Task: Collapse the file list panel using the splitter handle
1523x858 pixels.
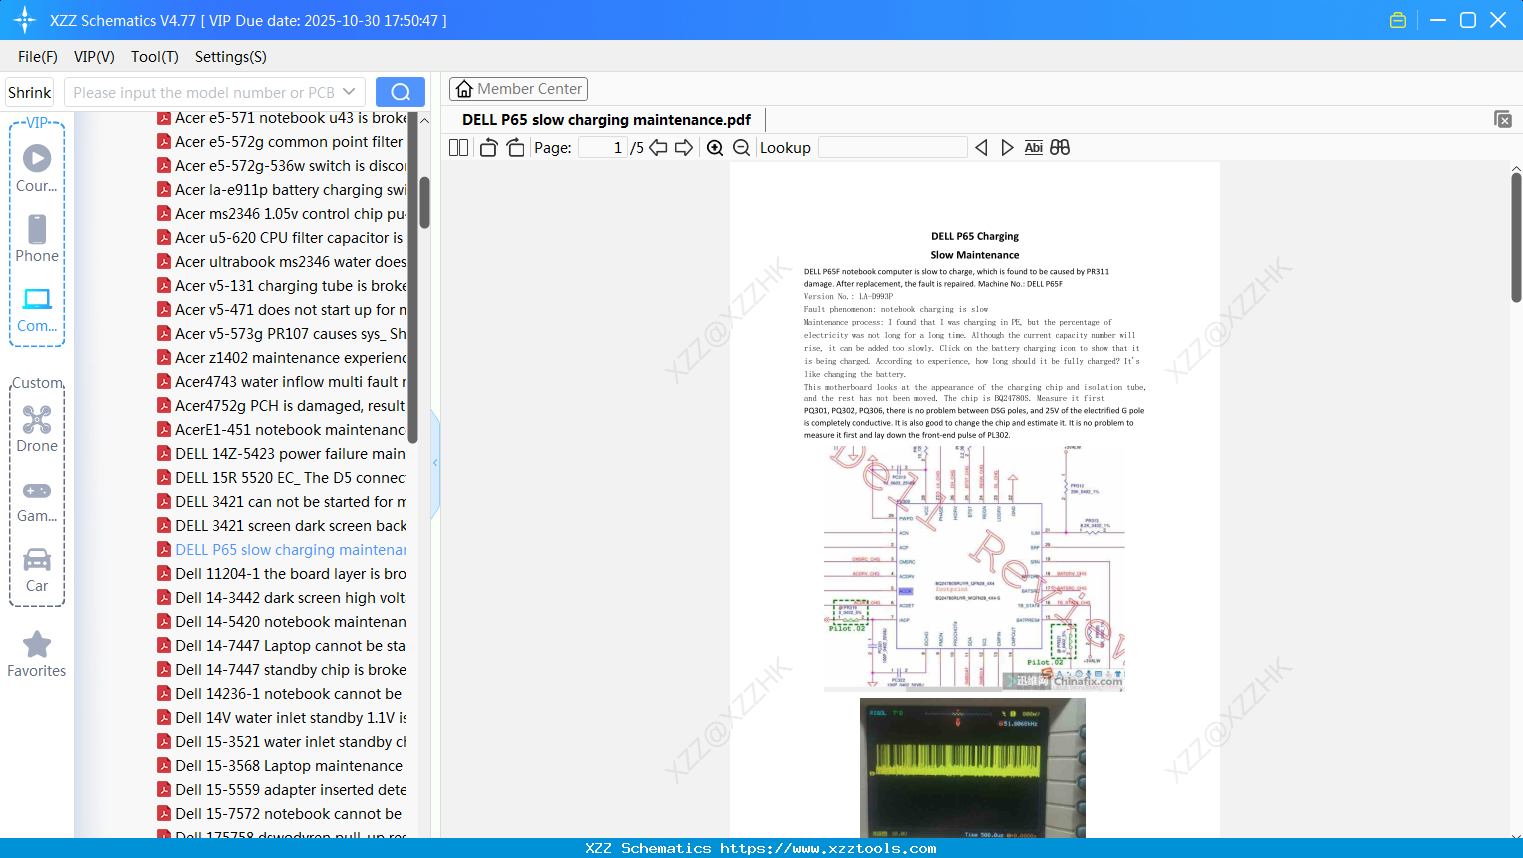Action: pyautogui.click(x=435, y=463)
